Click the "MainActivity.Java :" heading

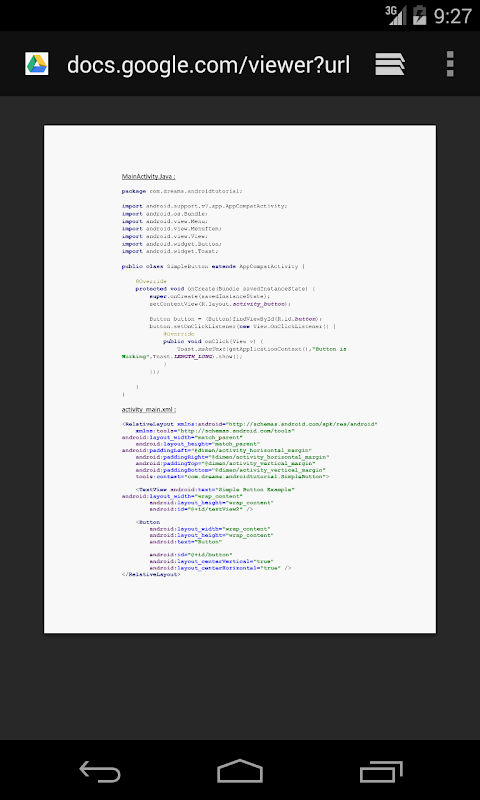(148, 177)
